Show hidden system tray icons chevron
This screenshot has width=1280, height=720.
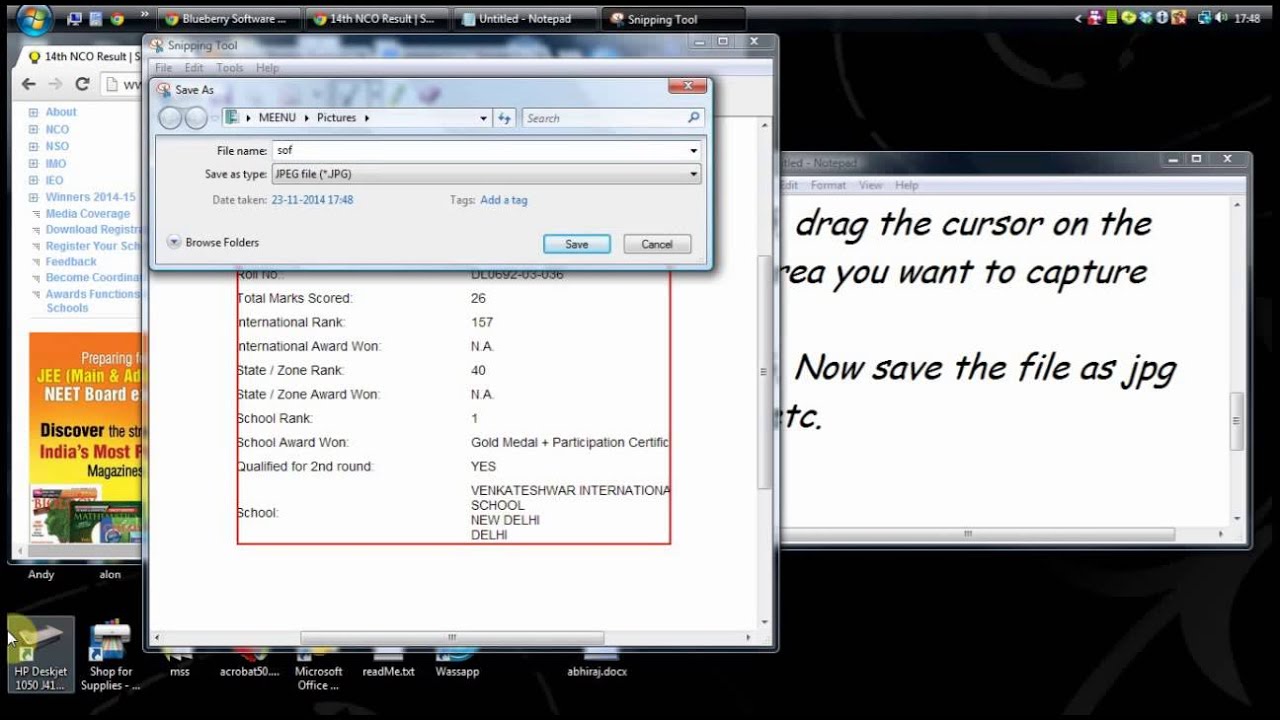(x=1079, y=18)
